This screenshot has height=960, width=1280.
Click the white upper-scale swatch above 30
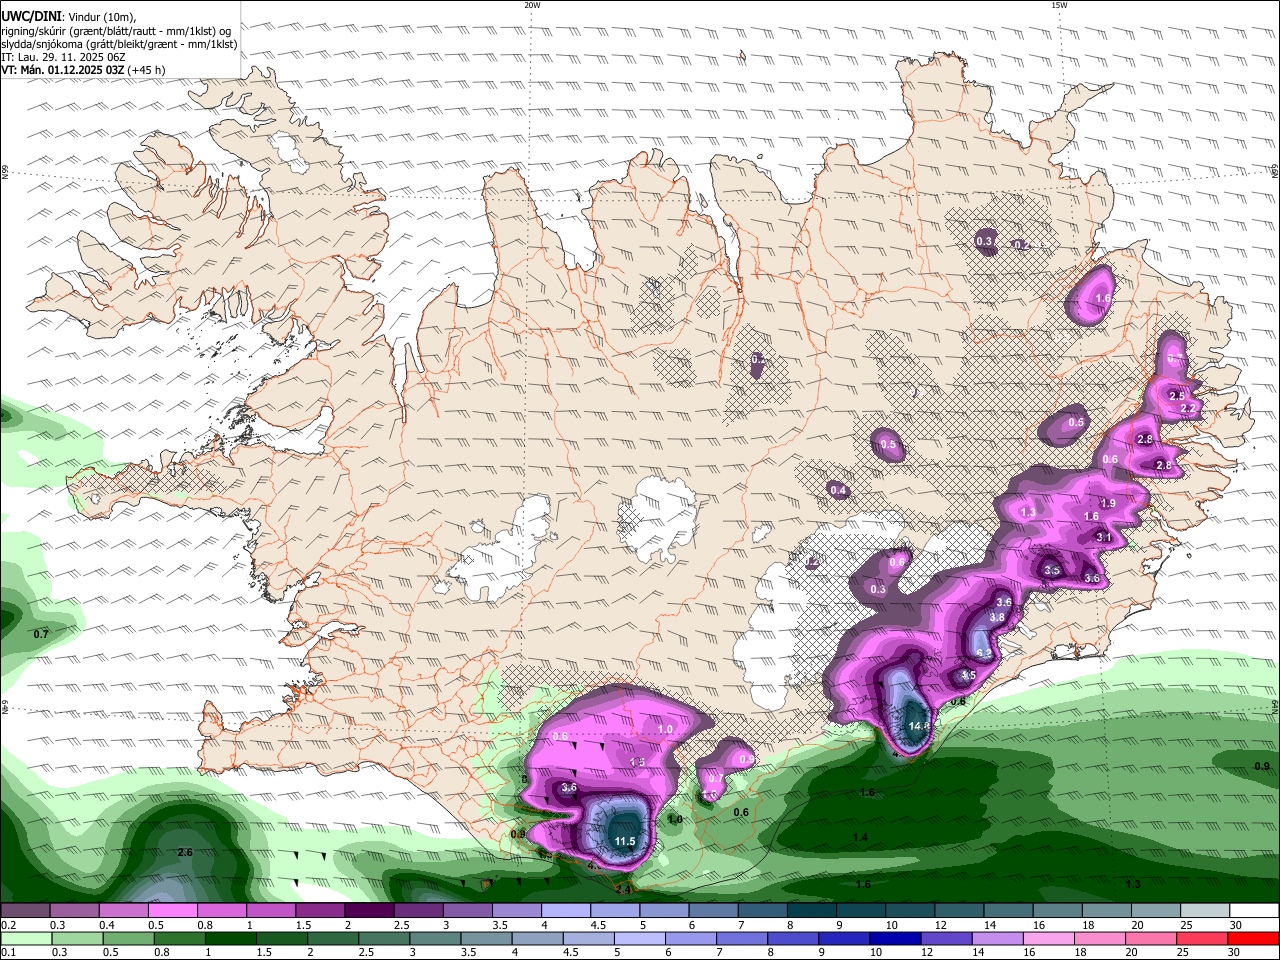tap(1253, 911)
